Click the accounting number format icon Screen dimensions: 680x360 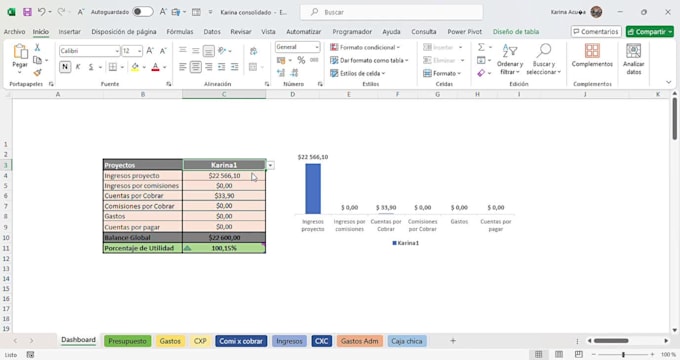[x=281, y=60]
